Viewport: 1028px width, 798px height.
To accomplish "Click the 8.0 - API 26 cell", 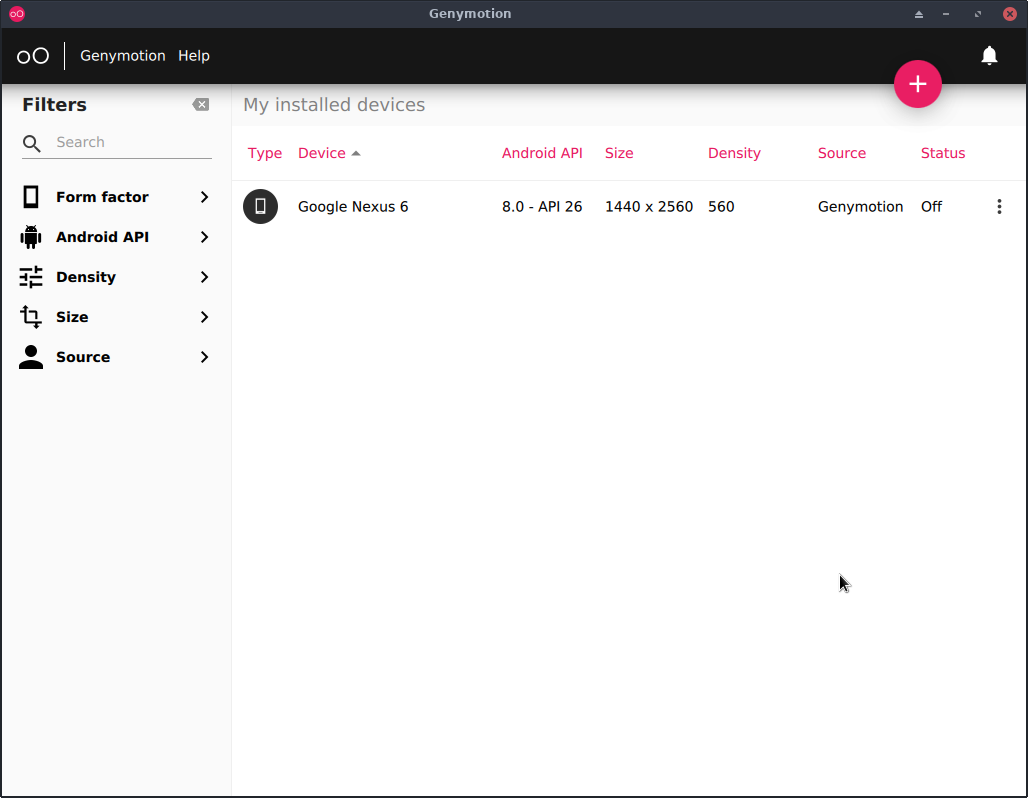I will 542,207.
